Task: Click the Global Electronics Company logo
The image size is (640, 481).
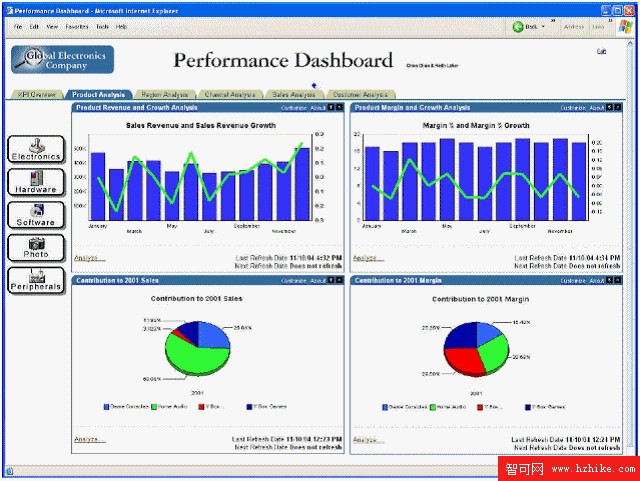Action: [62, 60]
